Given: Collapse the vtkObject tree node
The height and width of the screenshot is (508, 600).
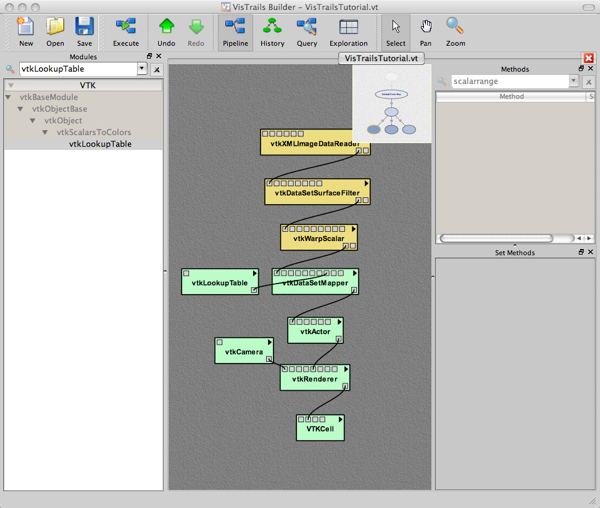Looking at the screenshot, I should pyautogui.click(x=33, y=120).
